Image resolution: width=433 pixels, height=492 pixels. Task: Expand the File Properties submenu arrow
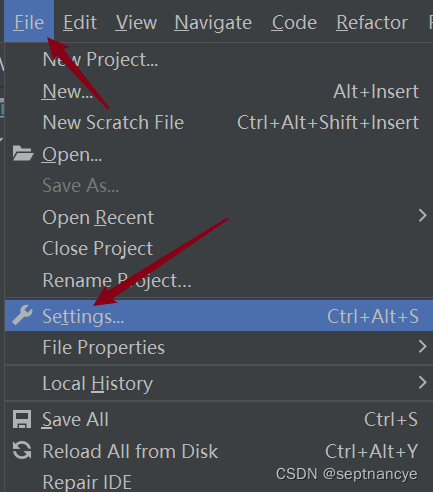pos(422,346)
